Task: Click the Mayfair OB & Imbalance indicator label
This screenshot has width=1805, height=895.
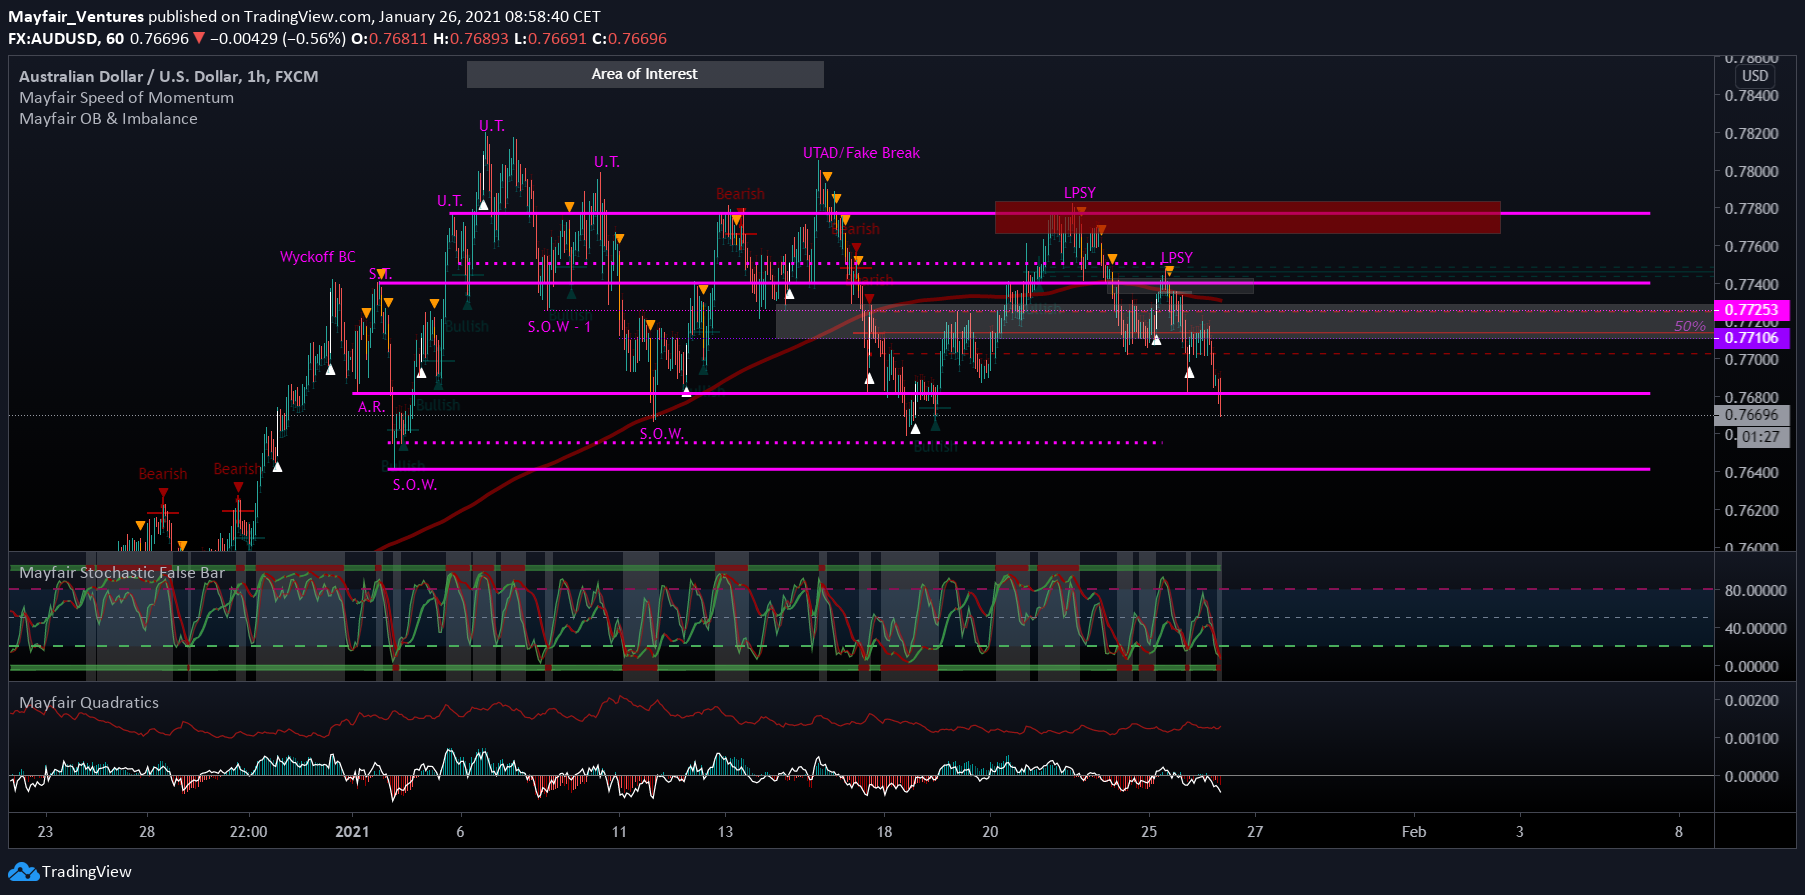Action: tap(108, 119)
